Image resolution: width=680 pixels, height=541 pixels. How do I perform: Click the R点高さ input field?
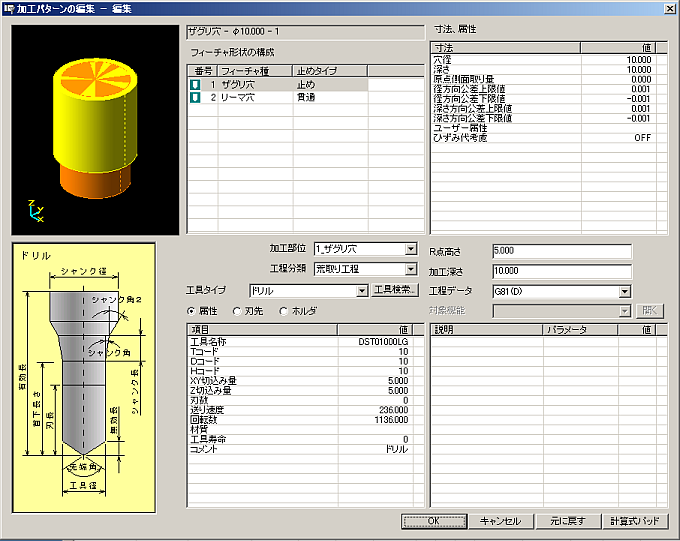[x=562, y=251]
